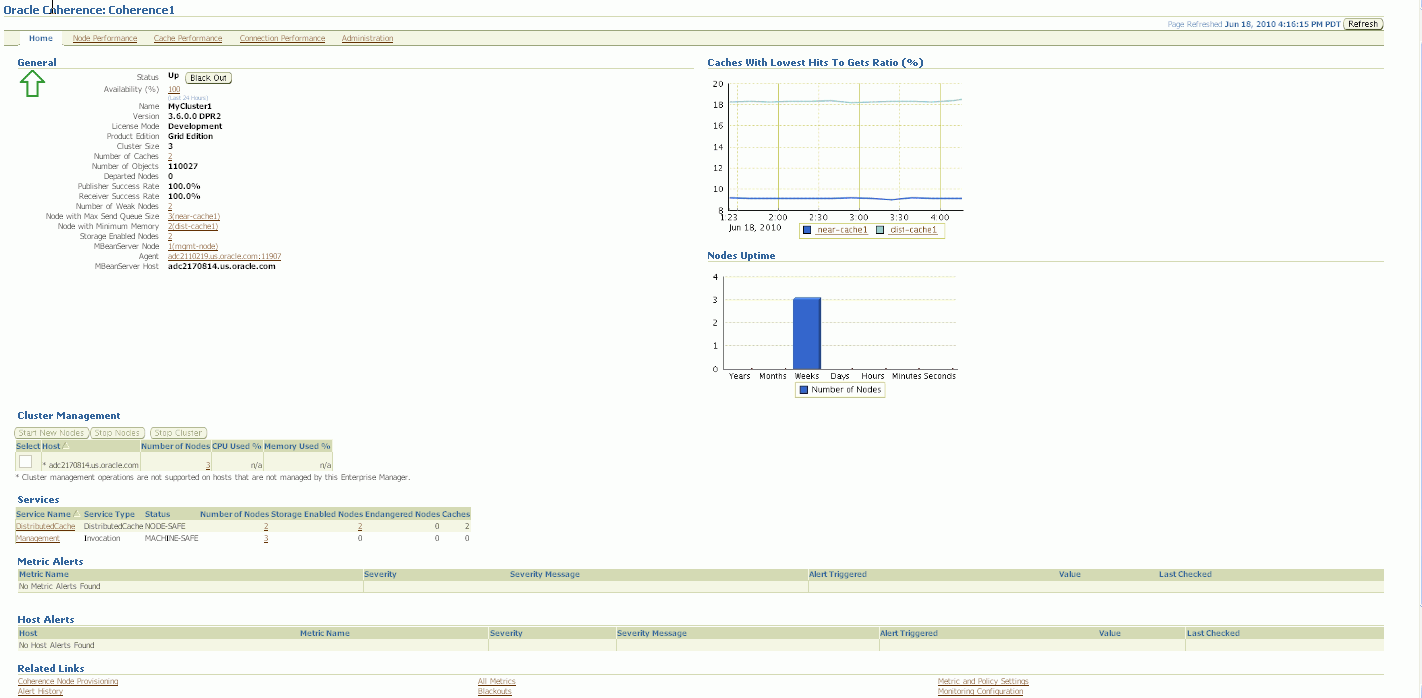Image resolution: width=1422 pixels, height=698 pixels.
Task: Open the DistributedCache service link
Action: 45,526
